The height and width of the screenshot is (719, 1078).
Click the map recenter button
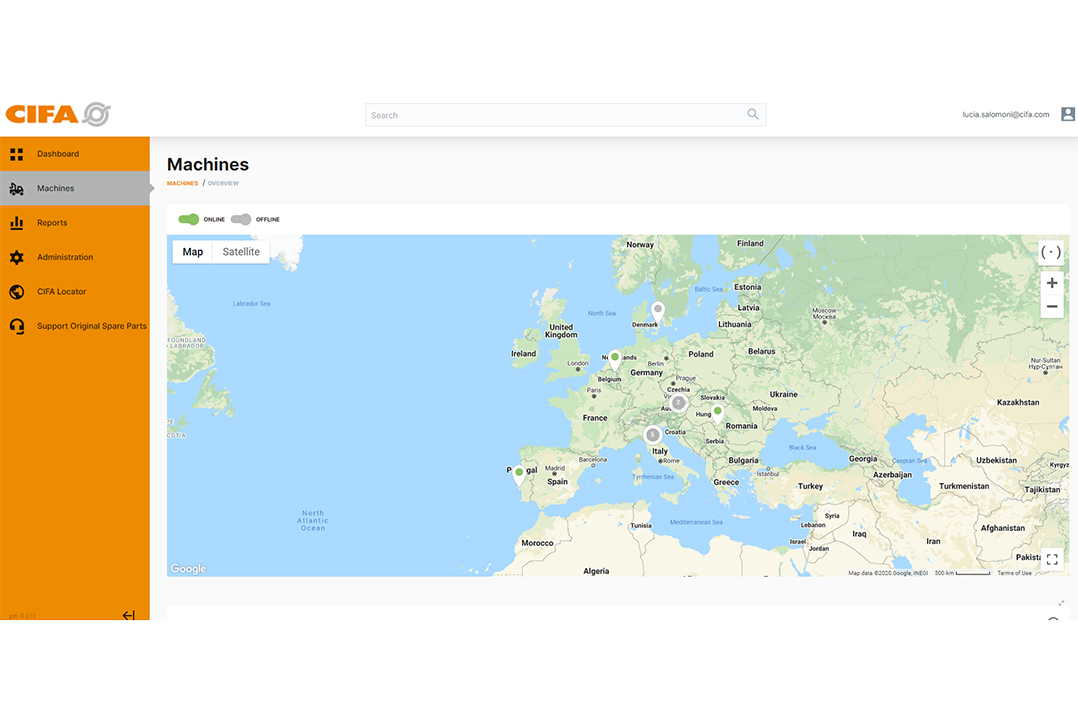tap(1051, 253)
